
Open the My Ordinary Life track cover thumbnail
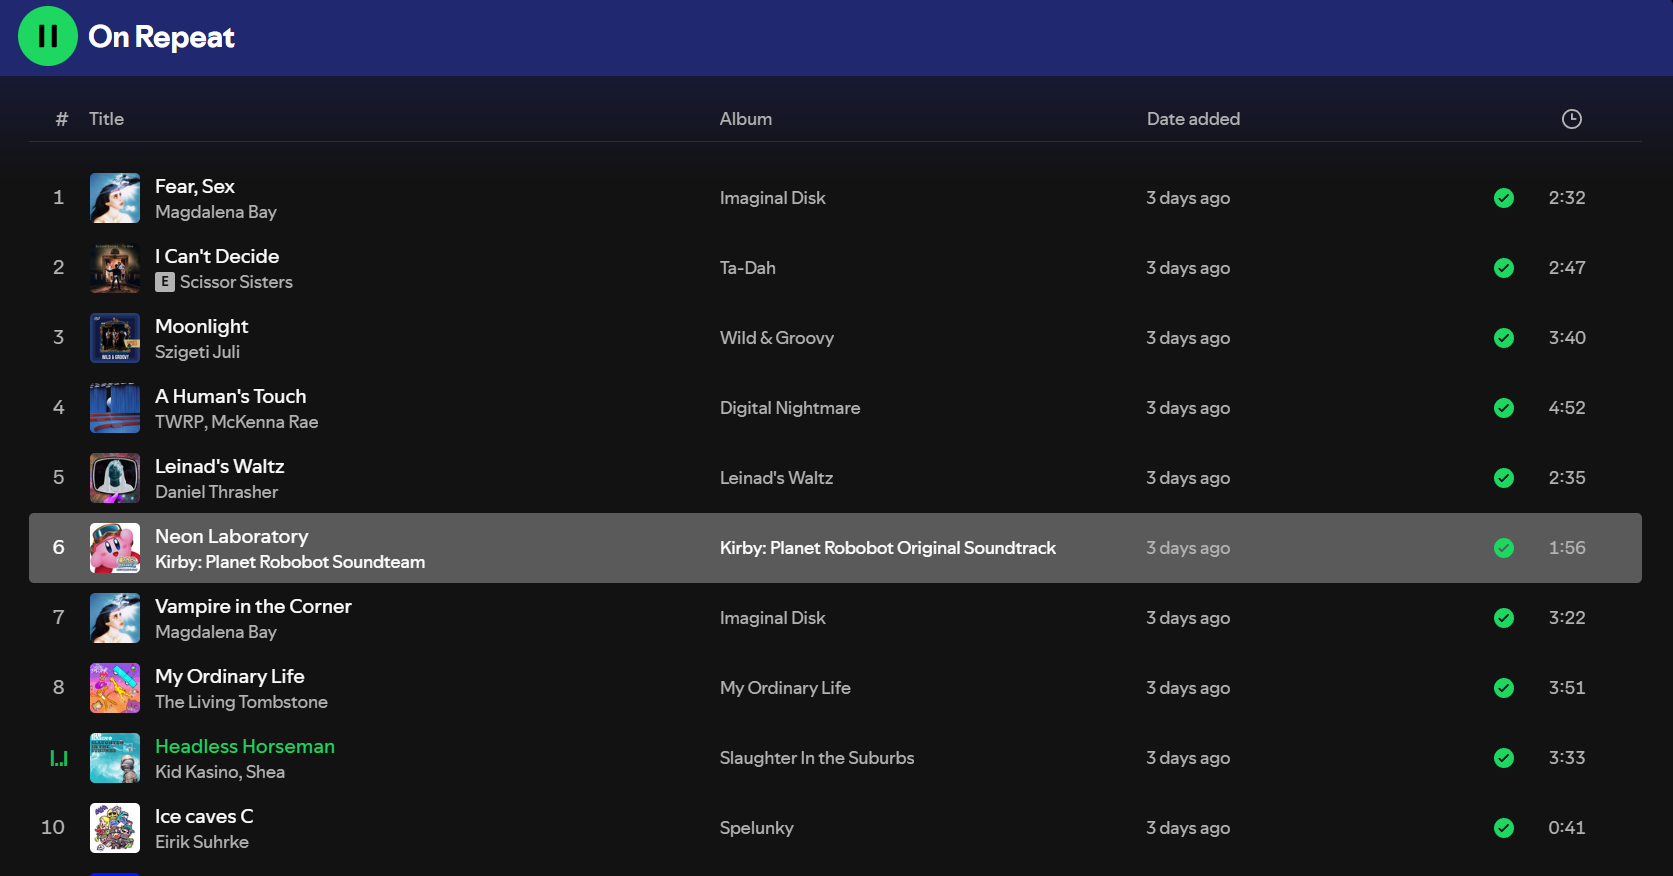[115, 688]
